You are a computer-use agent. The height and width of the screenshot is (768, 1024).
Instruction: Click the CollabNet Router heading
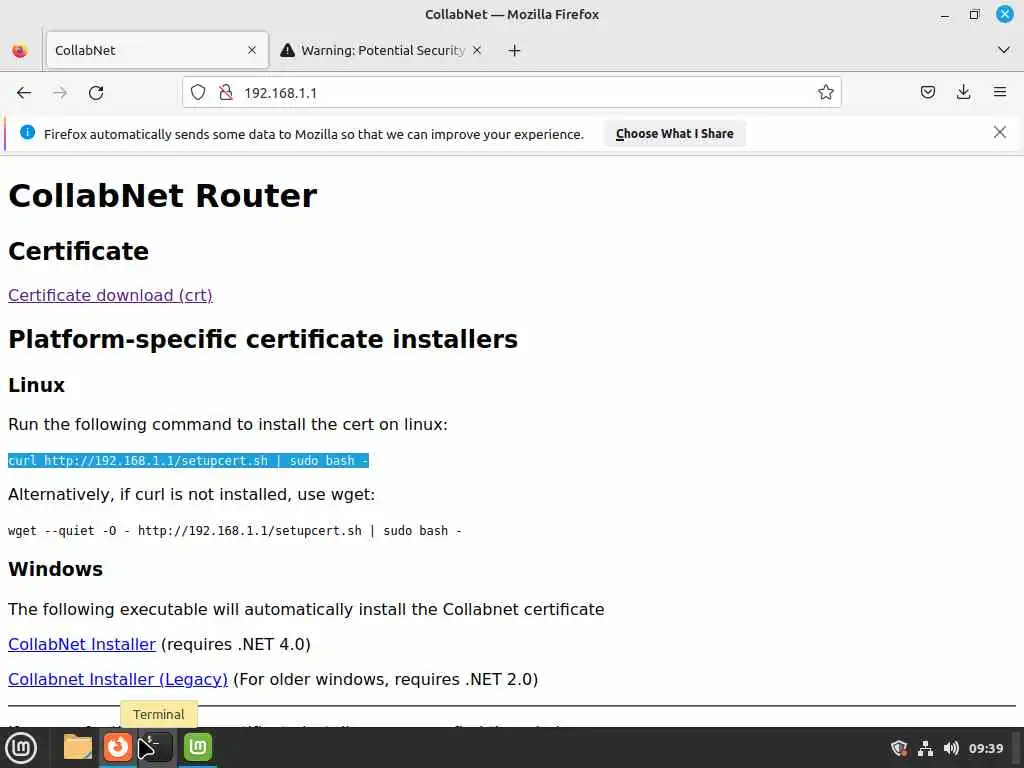(x=163, y=196)
